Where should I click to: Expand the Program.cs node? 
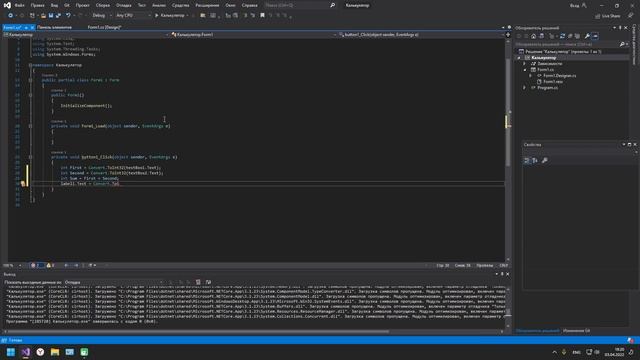point(525,88)
